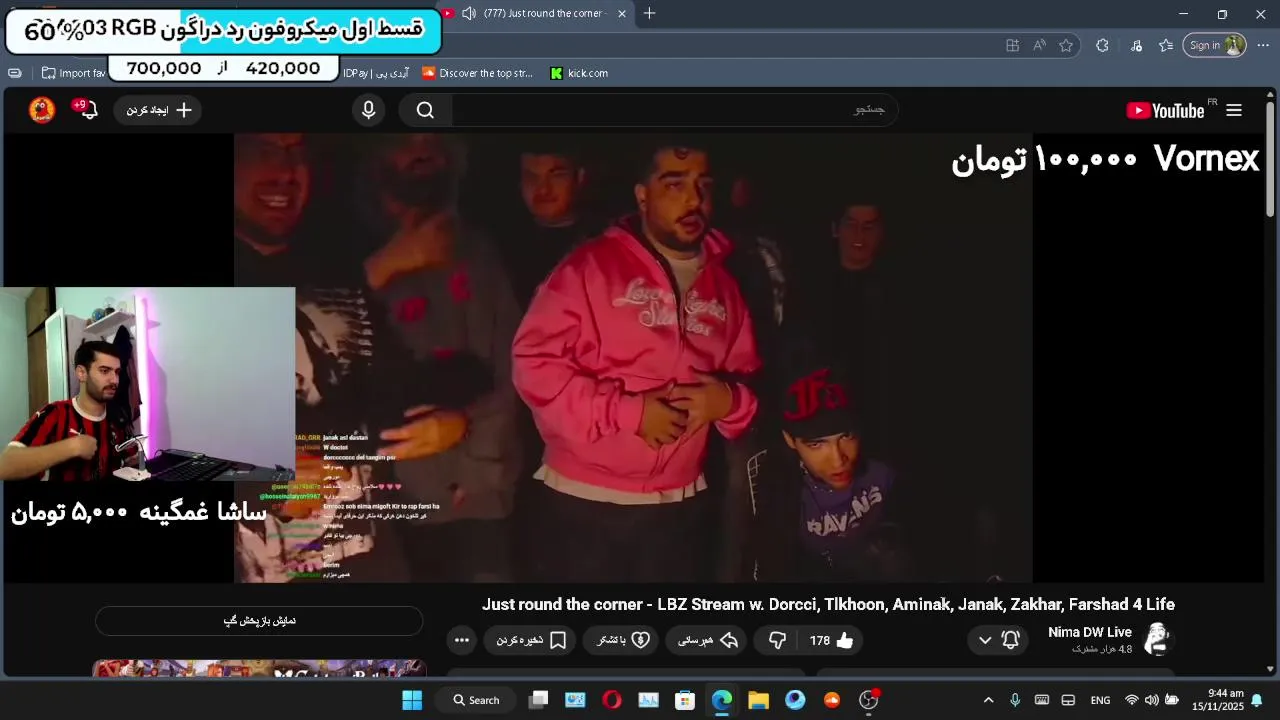Open the Nima DW Live channel name
1280x720 pixels.
(1090, 632)
